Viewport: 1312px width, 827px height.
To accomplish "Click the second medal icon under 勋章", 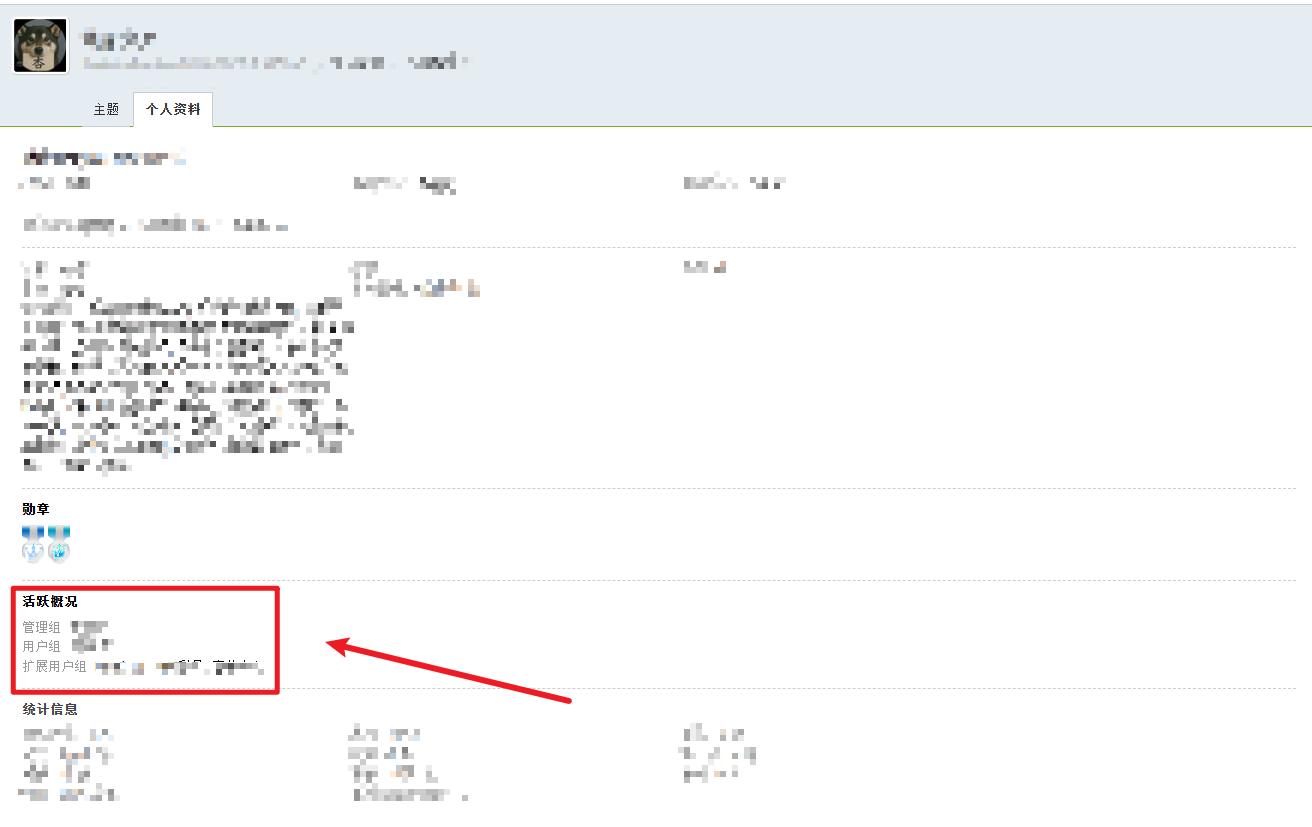I will click(x=59, y=543).
